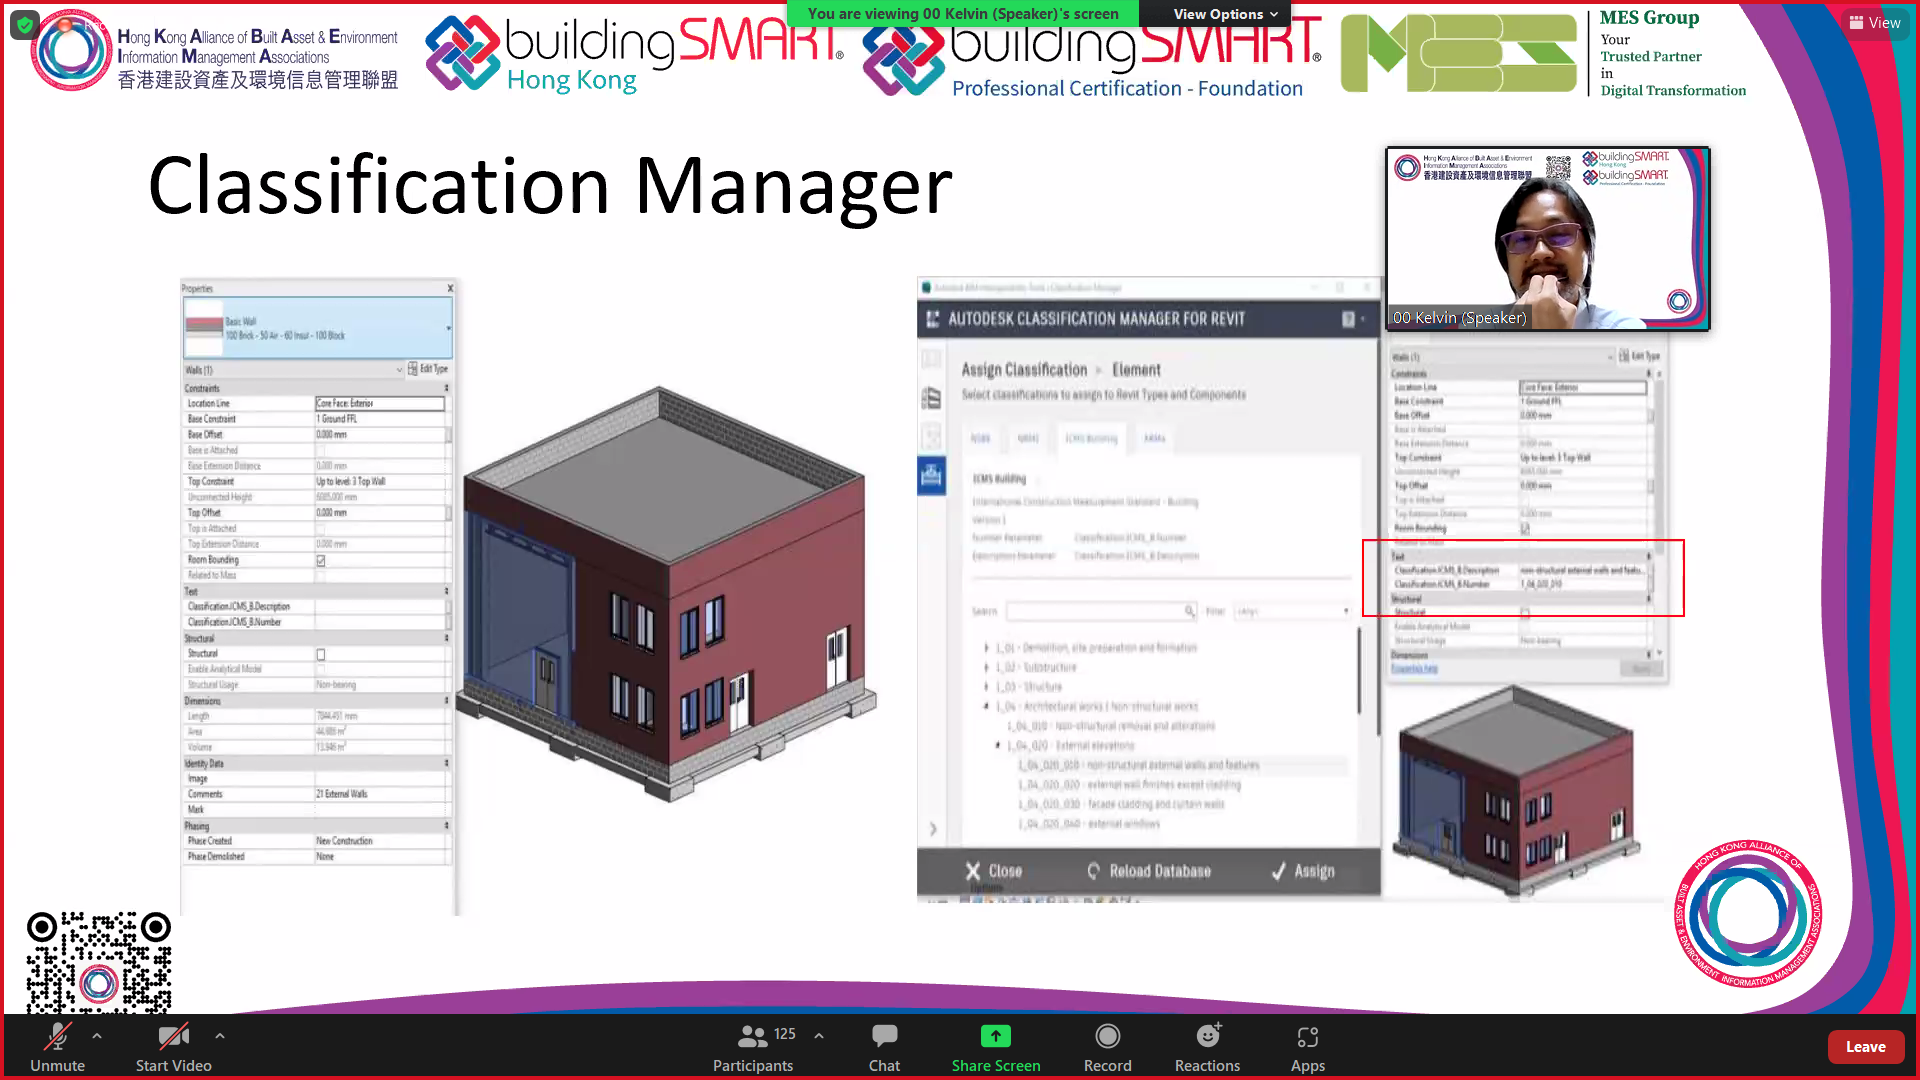Expand video options caret next to Start Video

pyautogui.click(x=220, y=1036)
